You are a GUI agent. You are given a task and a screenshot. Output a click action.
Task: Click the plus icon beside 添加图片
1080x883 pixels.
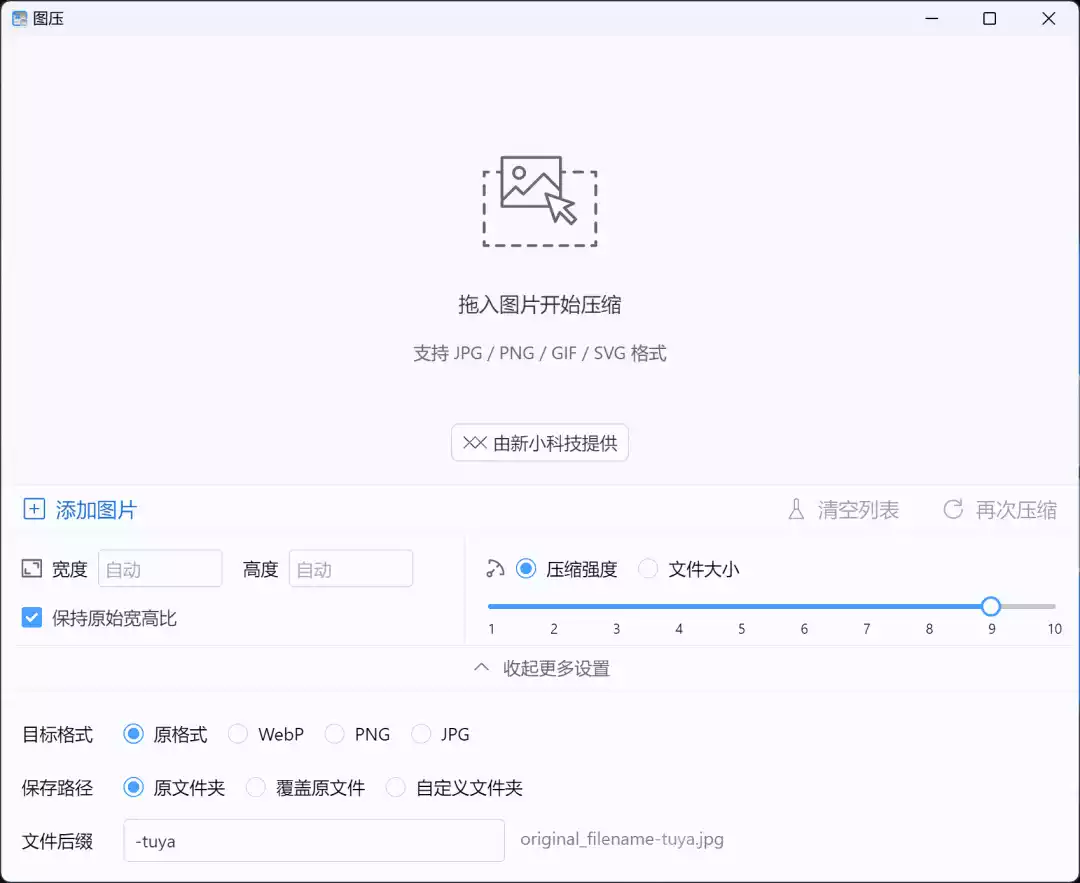tap(34, 509)
